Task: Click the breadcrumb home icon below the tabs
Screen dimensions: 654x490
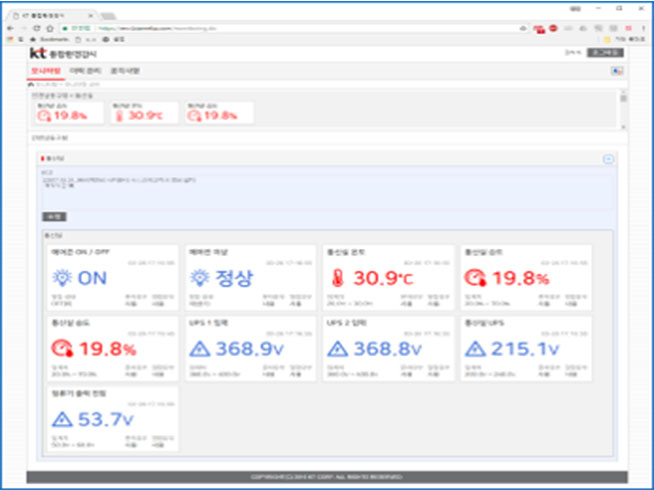Action: (31, 84)
